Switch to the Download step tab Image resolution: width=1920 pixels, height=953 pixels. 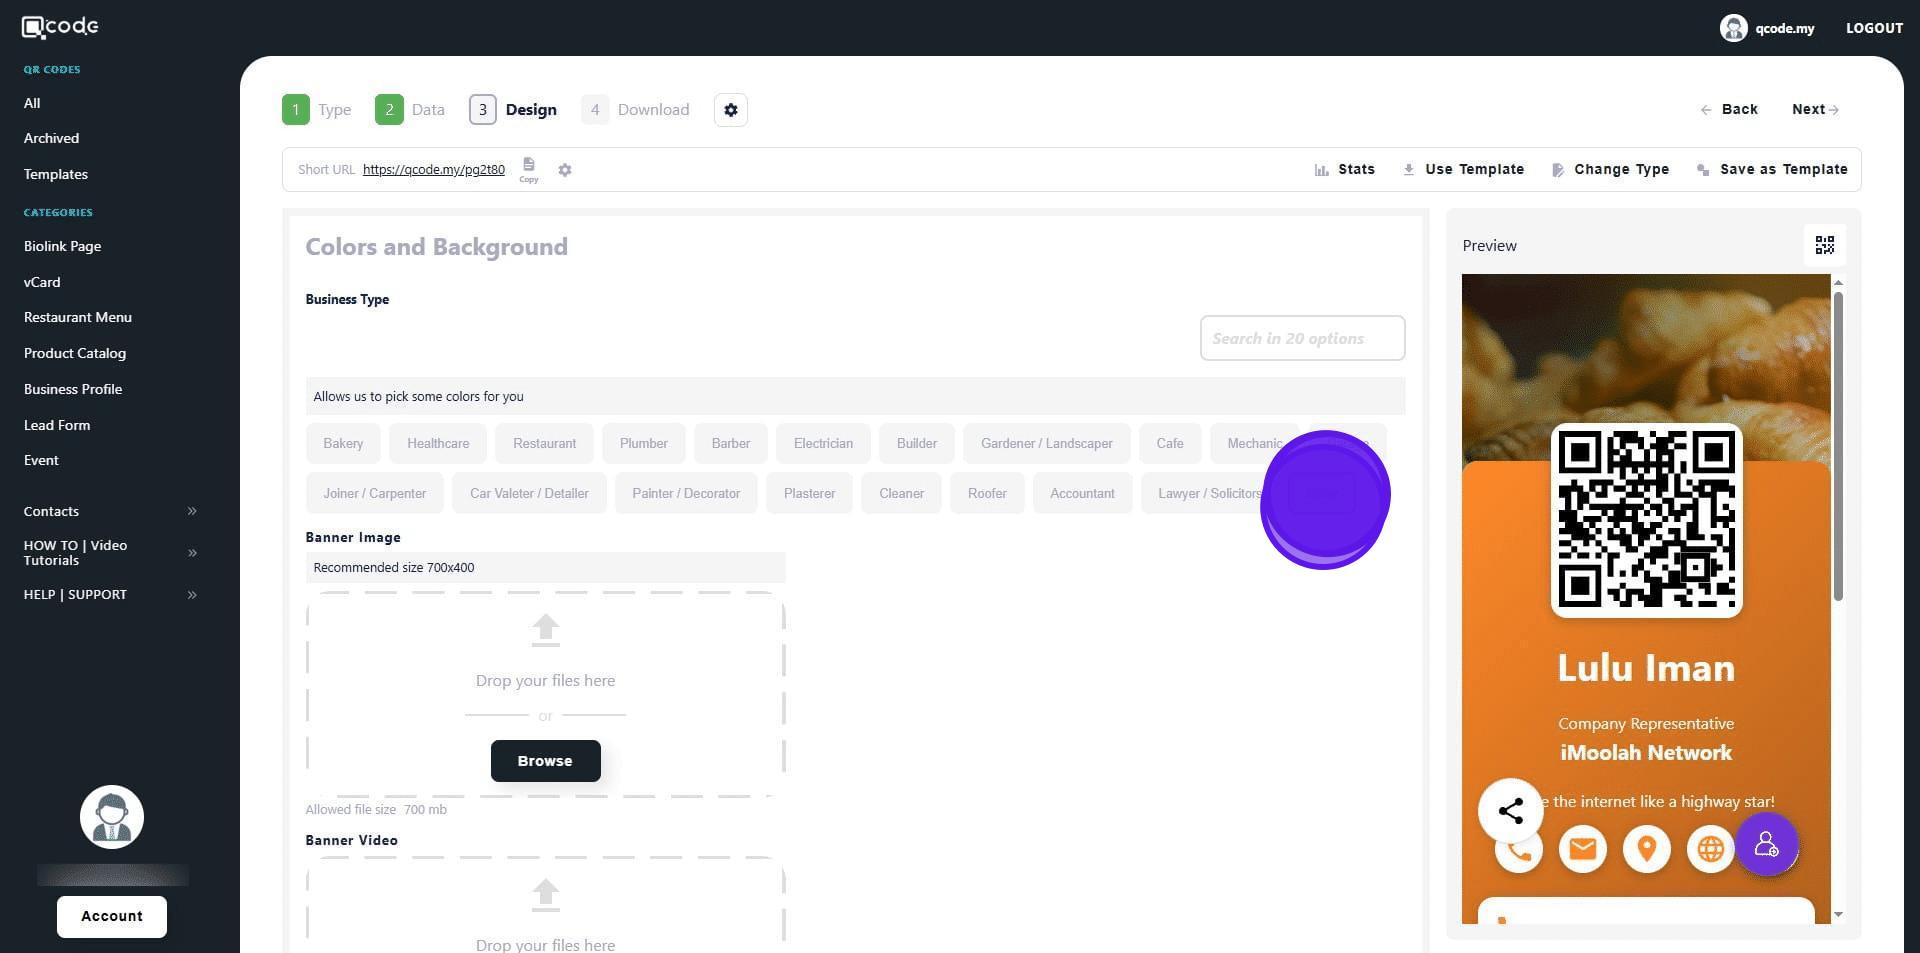(636, 110)
